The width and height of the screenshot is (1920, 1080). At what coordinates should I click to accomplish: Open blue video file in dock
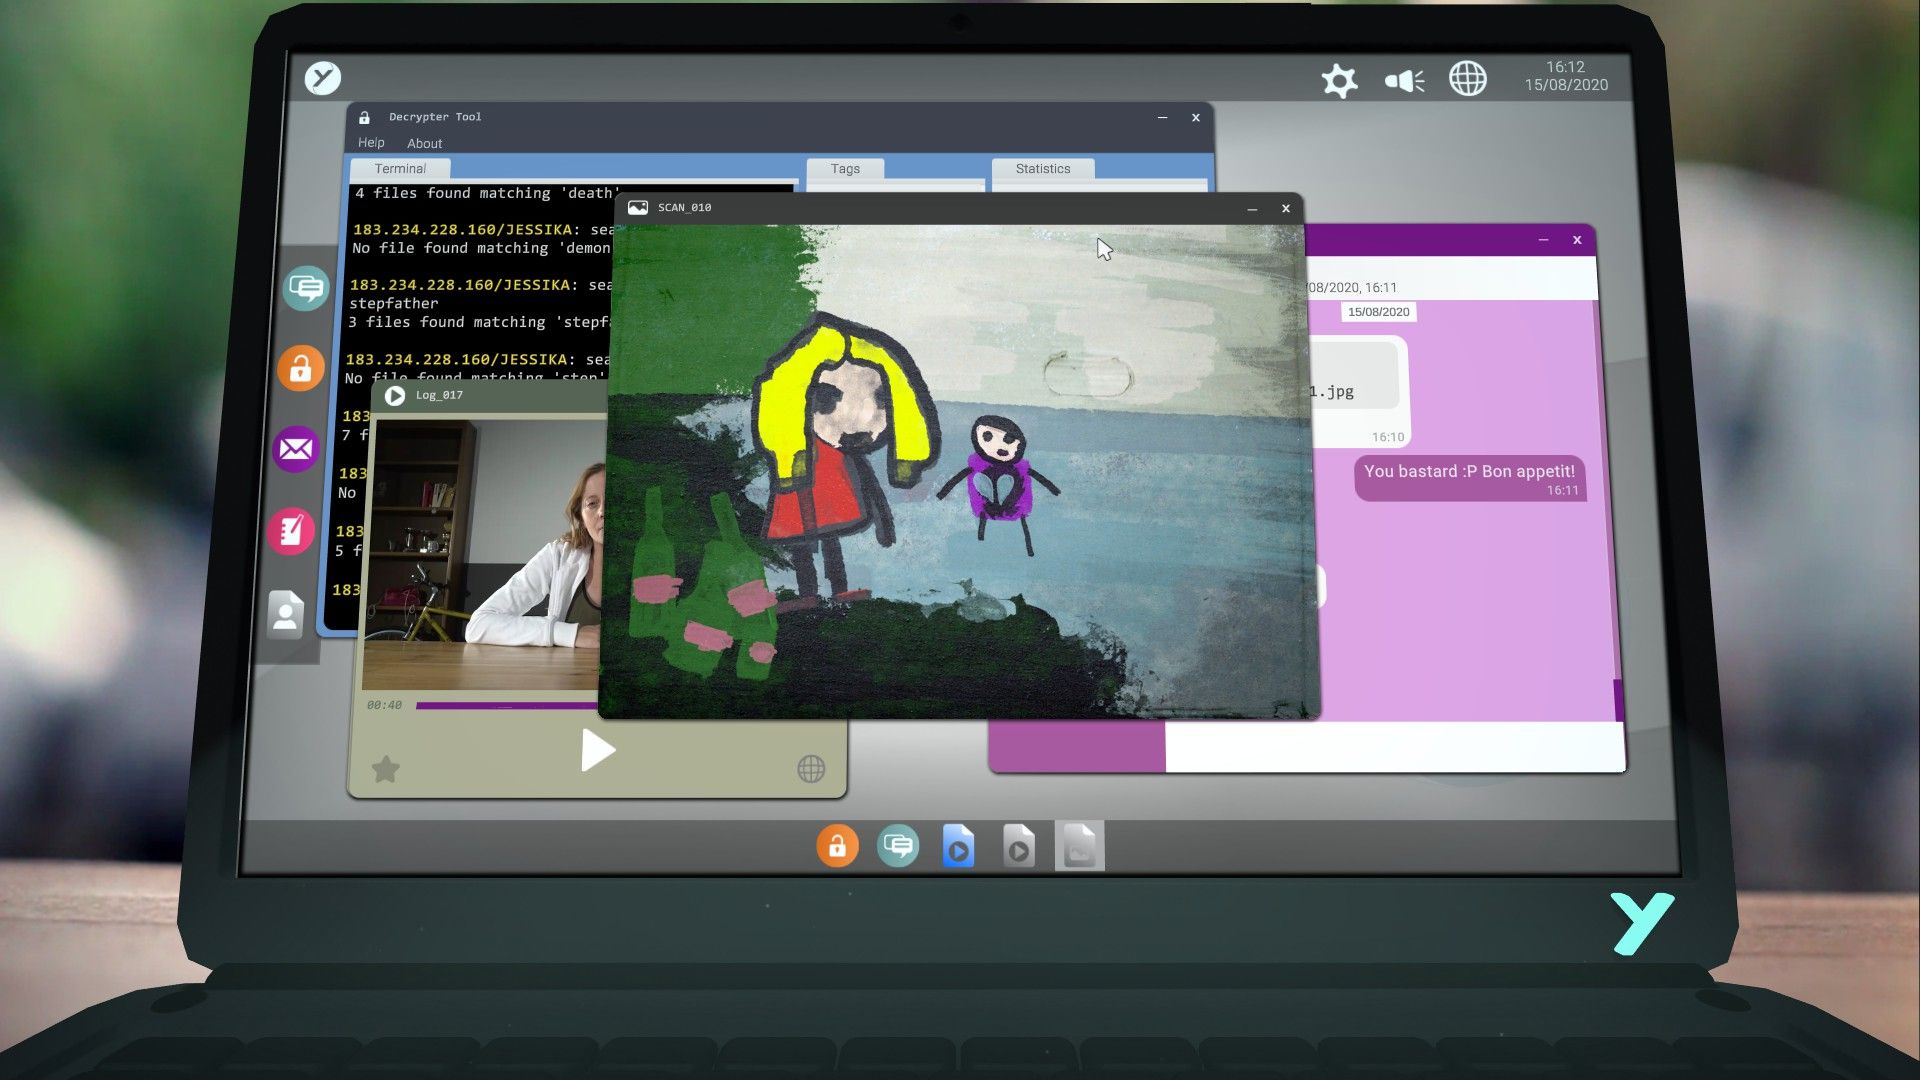pyautogui.click(x=958, y=846)
